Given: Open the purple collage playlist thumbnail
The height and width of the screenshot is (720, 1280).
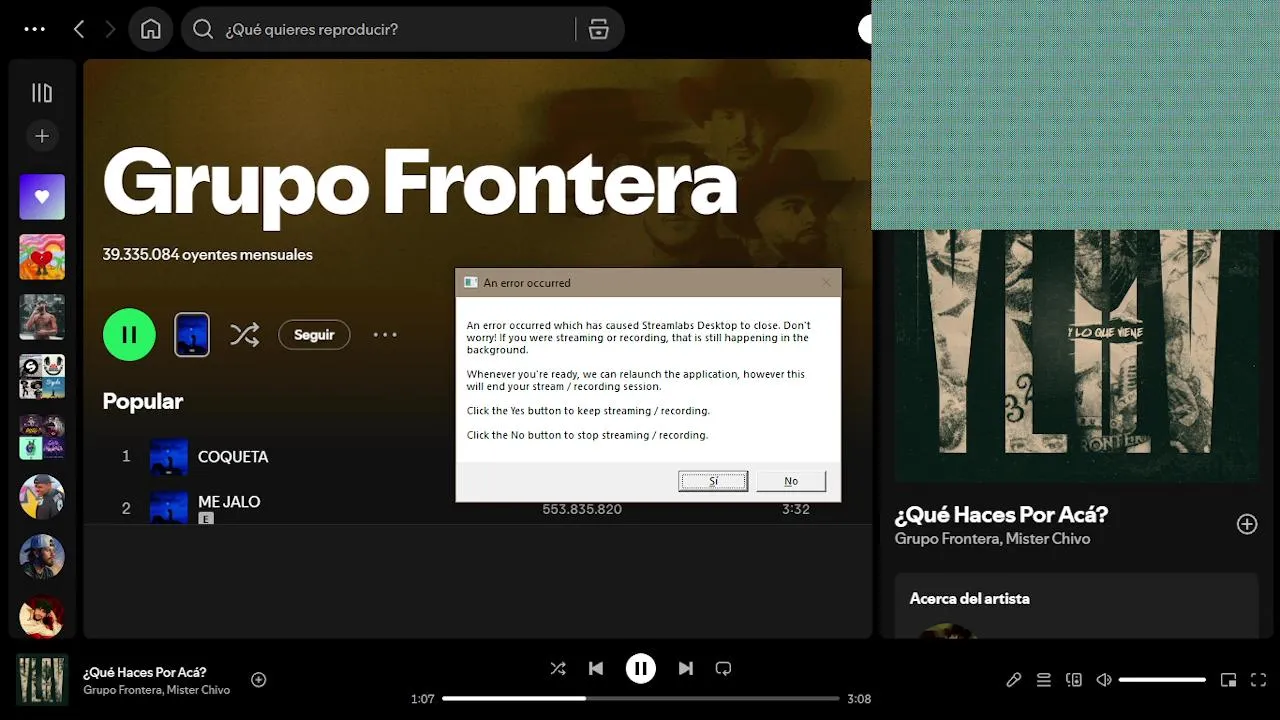Looking at the screenshot, I should click(x=42, y=437).
